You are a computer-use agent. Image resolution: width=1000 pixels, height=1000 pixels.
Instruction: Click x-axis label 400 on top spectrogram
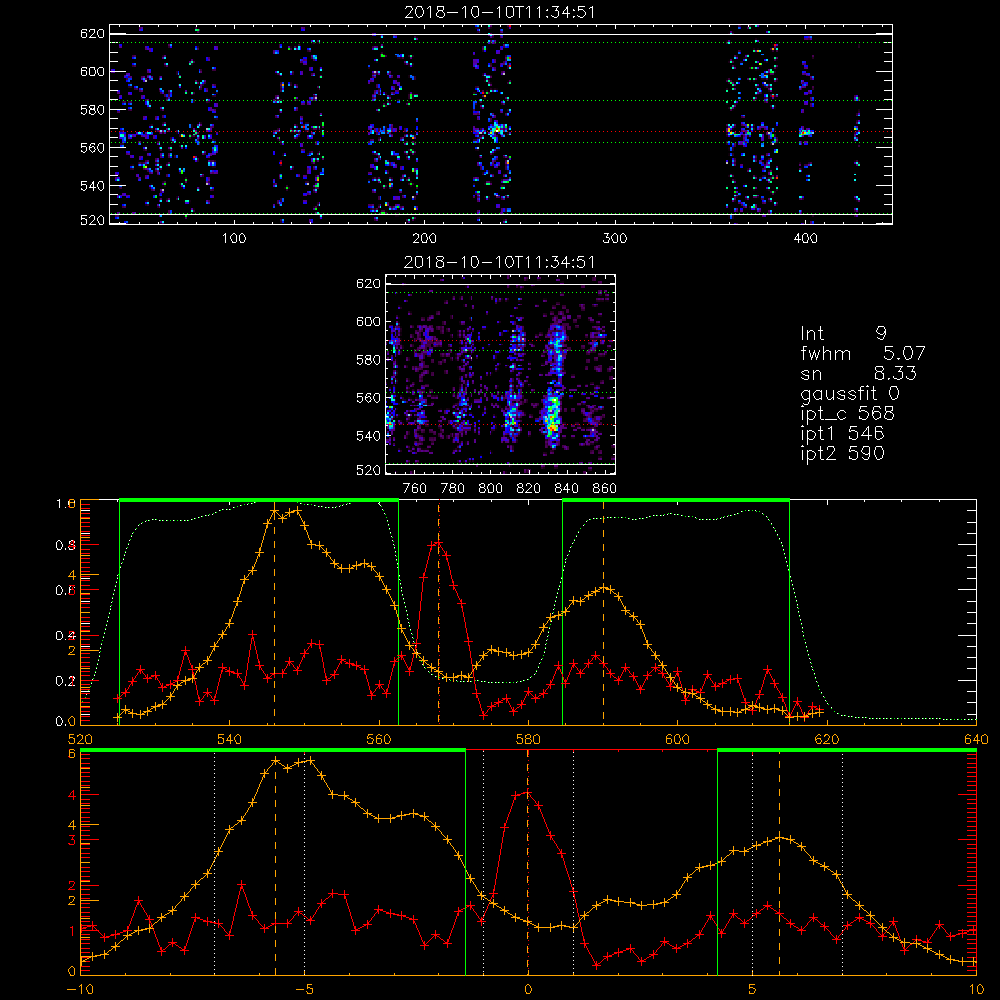coord(805,239)
